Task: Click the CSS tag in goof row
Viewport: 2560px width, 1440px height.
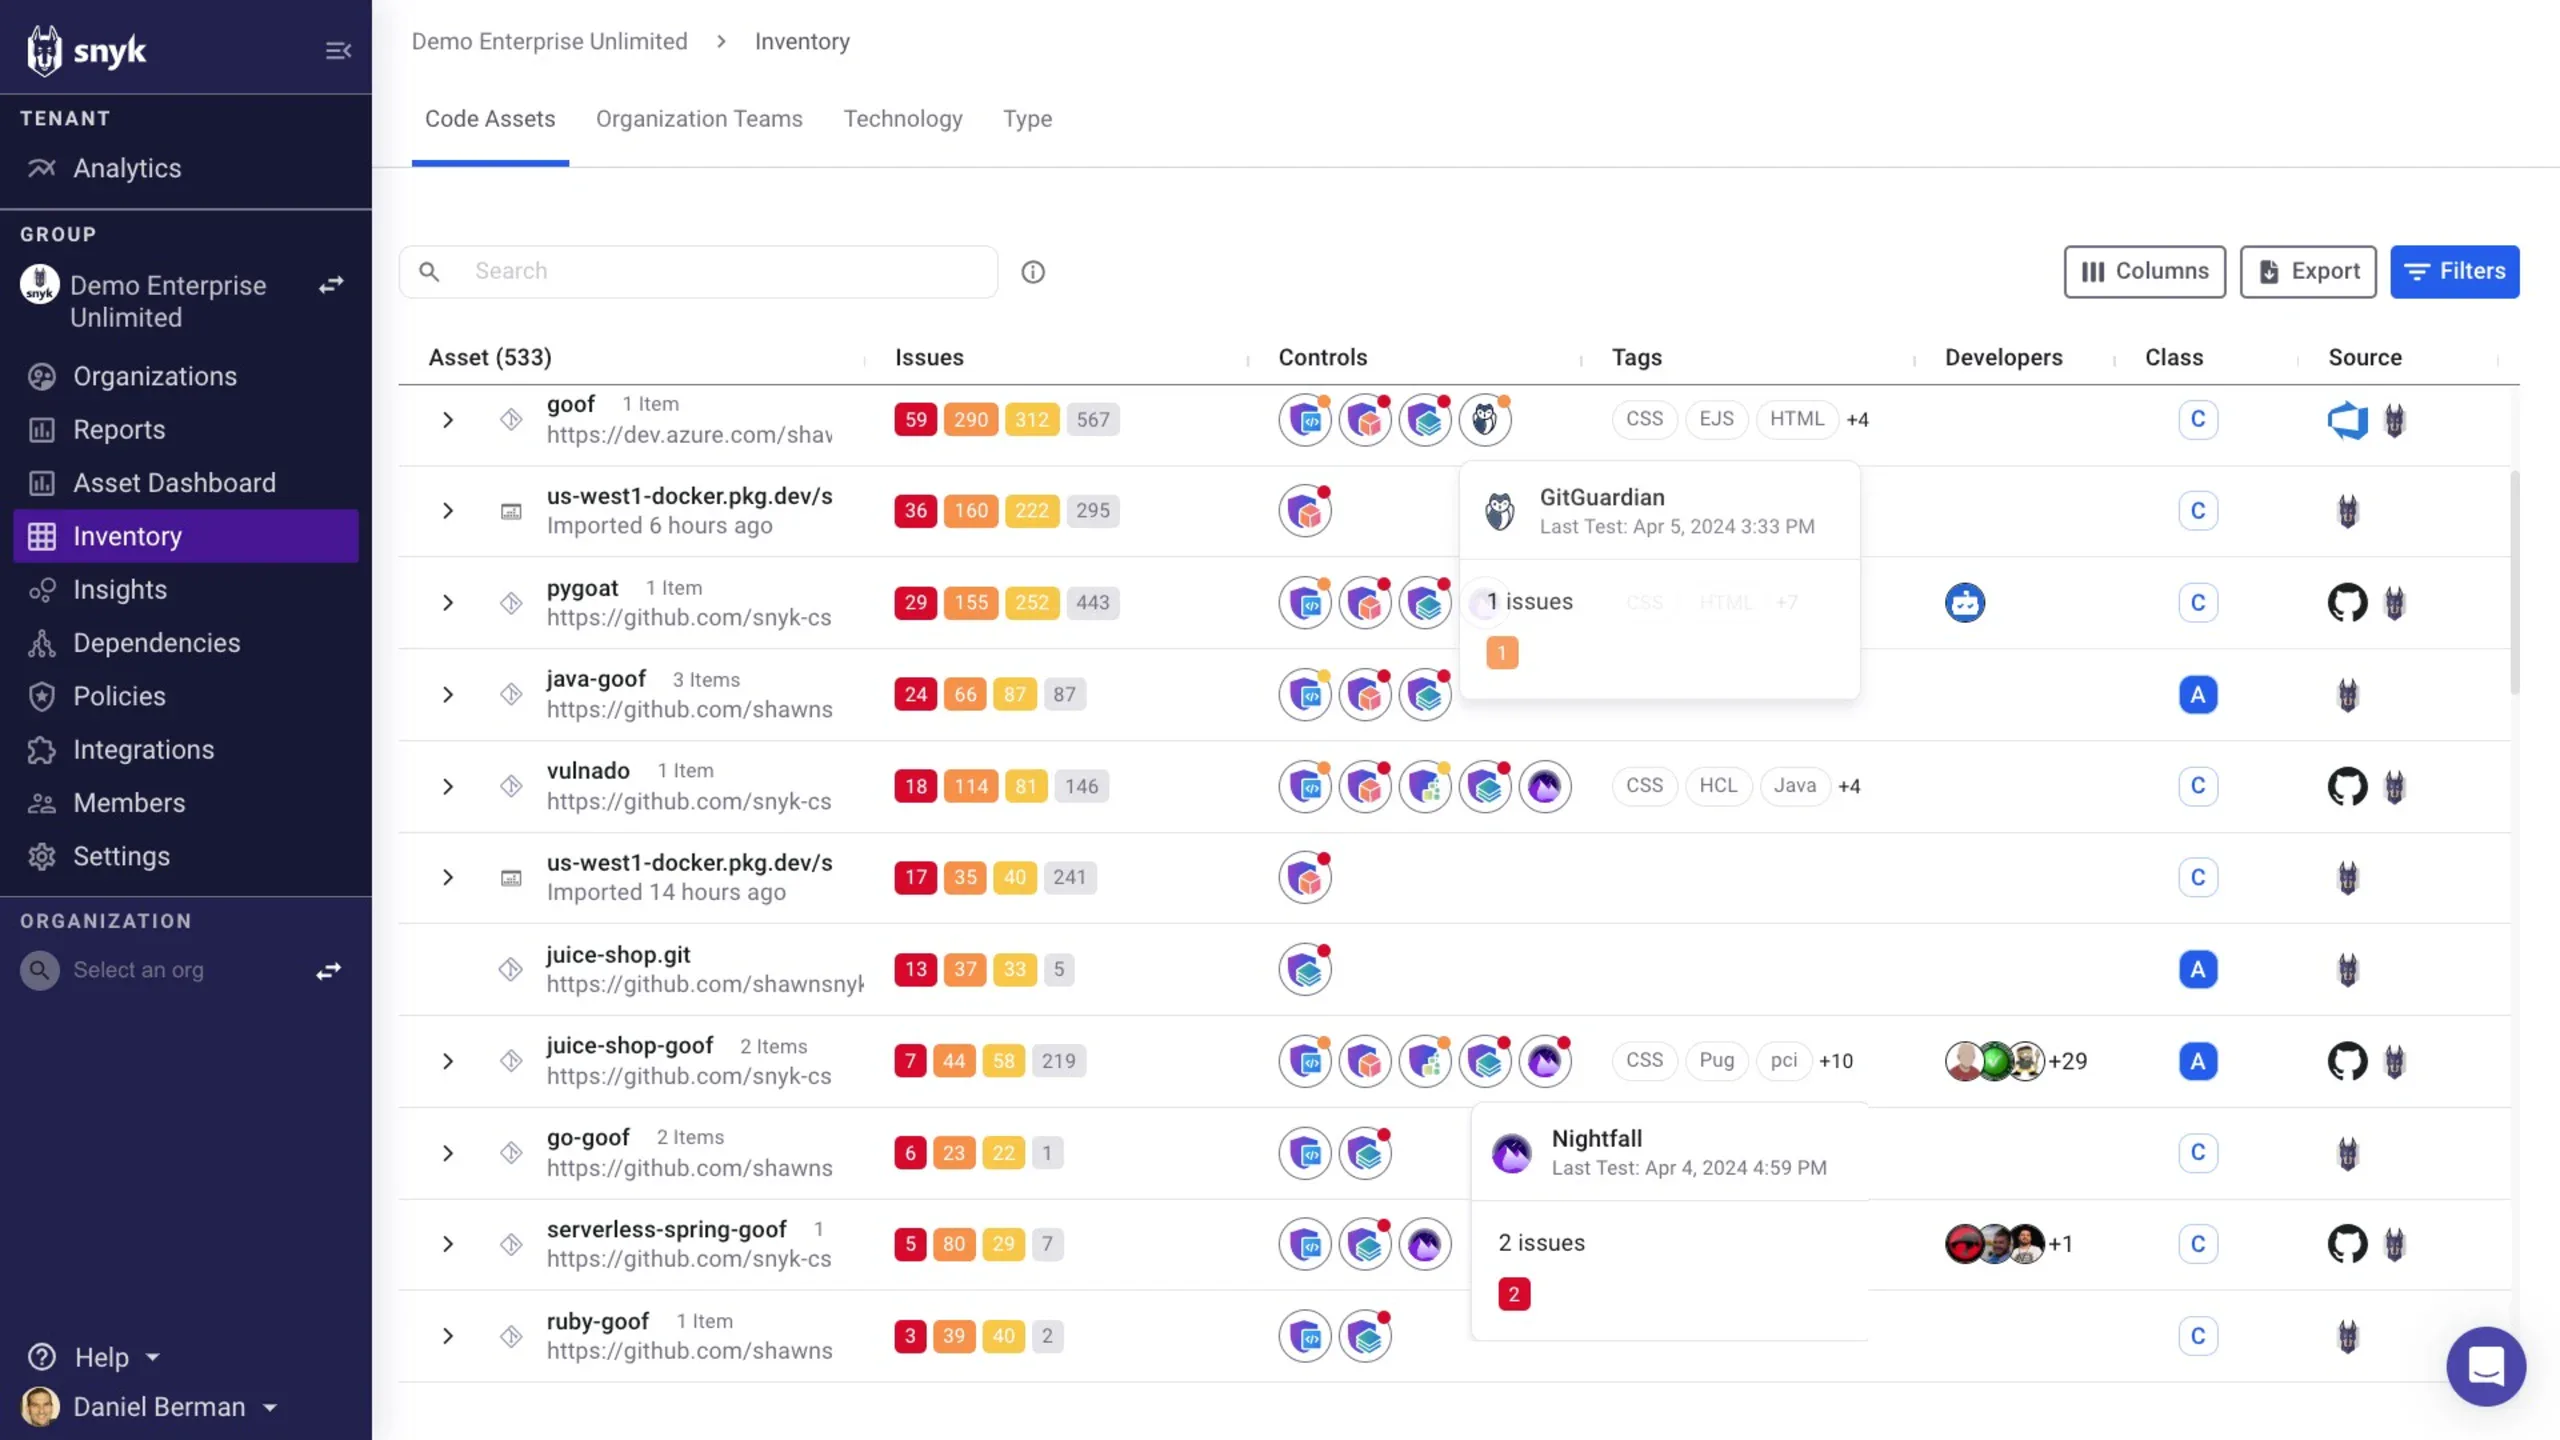Action: 1644,419
